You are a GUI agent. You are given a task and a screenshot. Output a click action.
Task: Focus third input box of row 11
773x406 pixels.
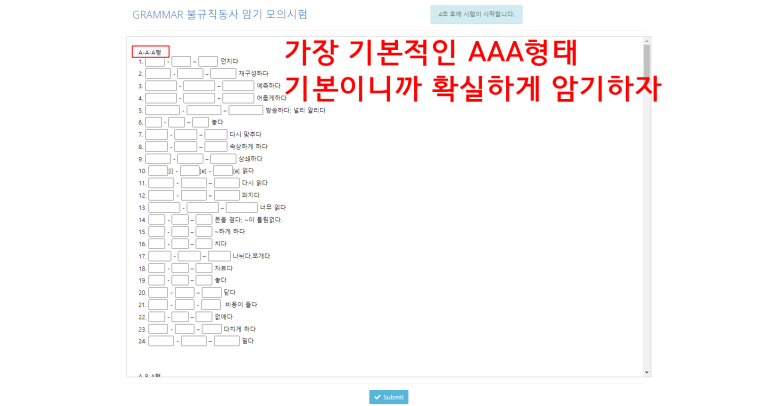tap(227, 183)
